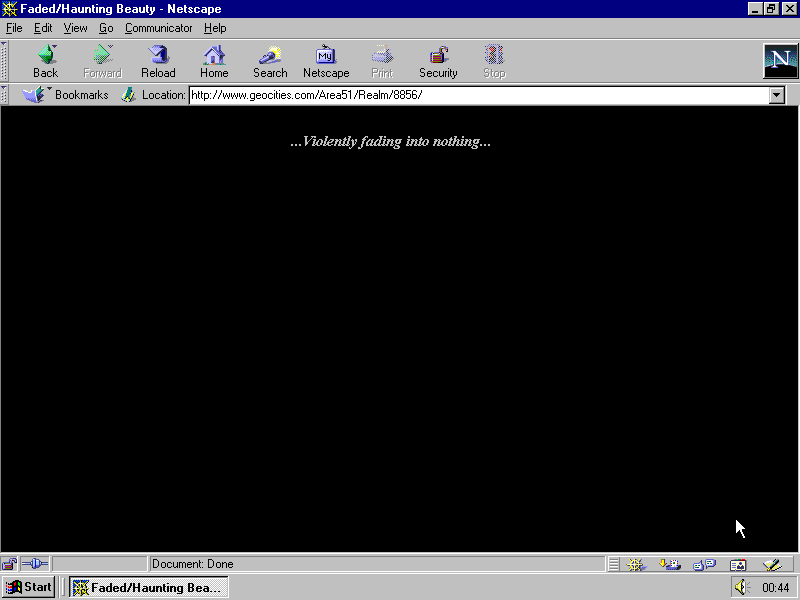Mute via the taskbar speaker icon

click(741, 587)
